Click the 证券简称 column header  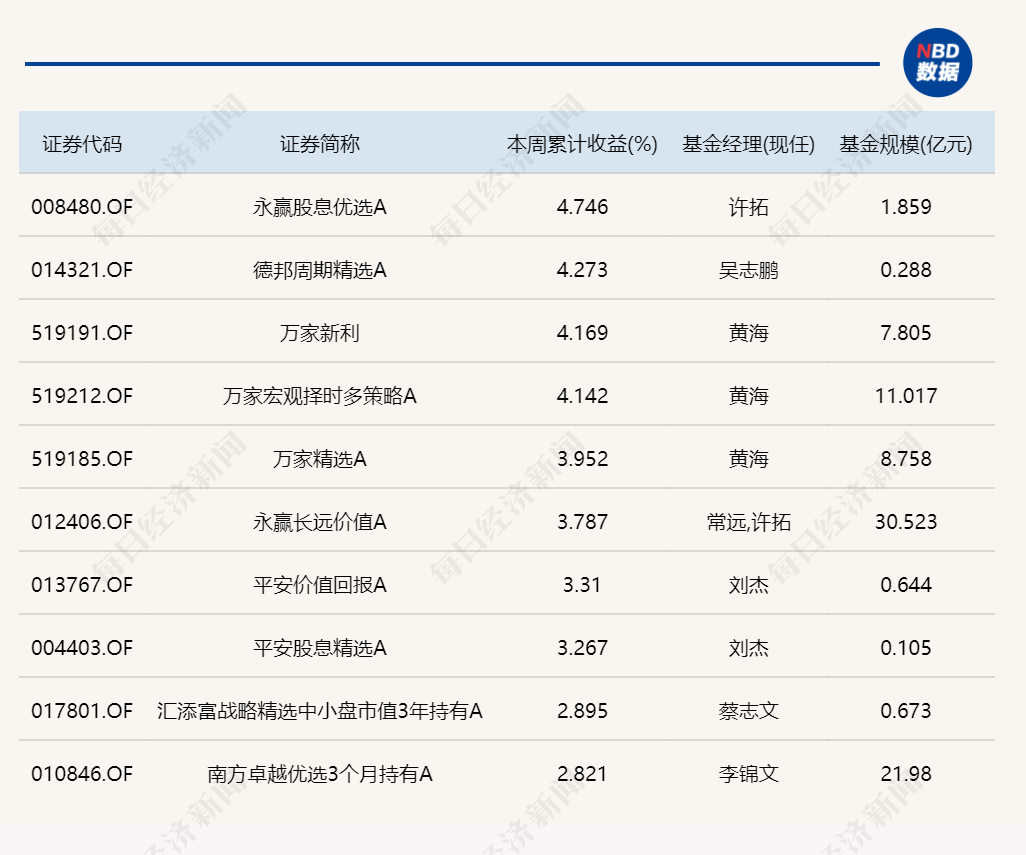coord(319,144)
